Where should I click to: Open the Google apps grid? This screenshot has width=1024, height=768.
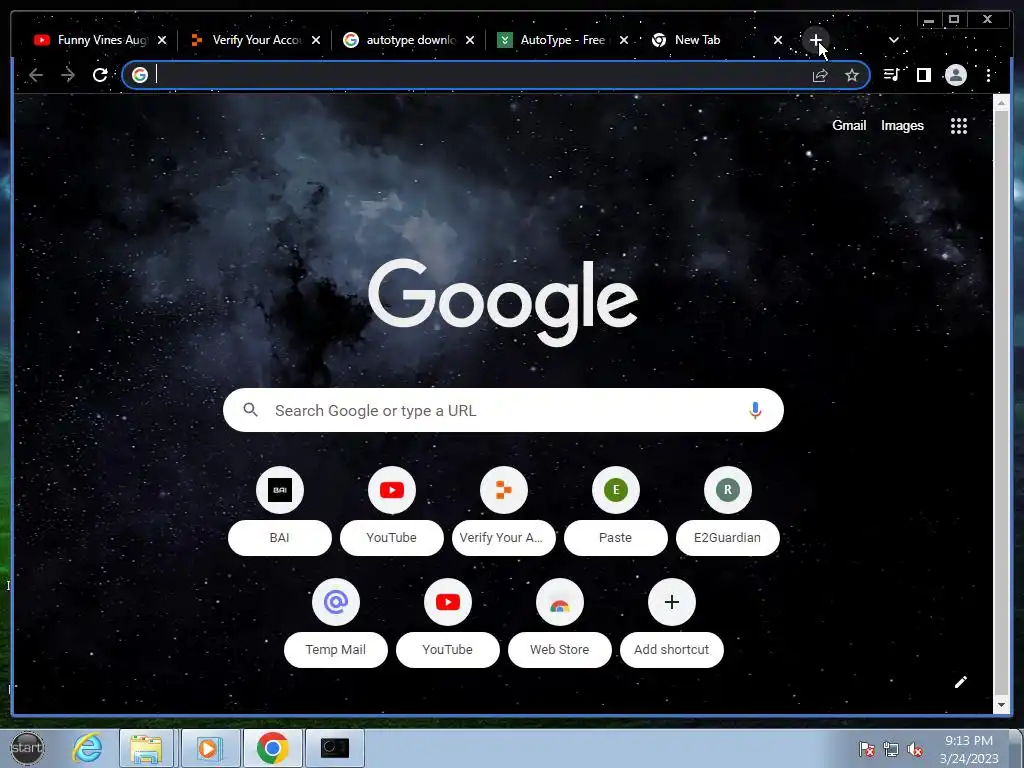[959, 126]
